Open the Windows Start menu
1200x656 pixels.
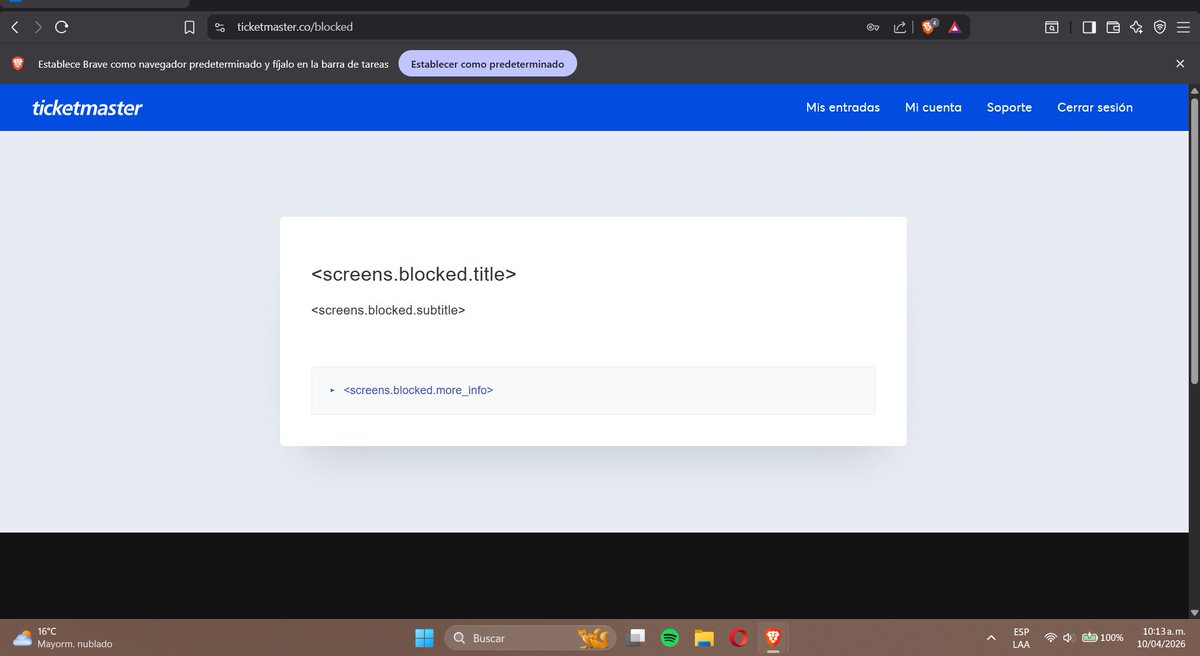(x=424, y=637)
